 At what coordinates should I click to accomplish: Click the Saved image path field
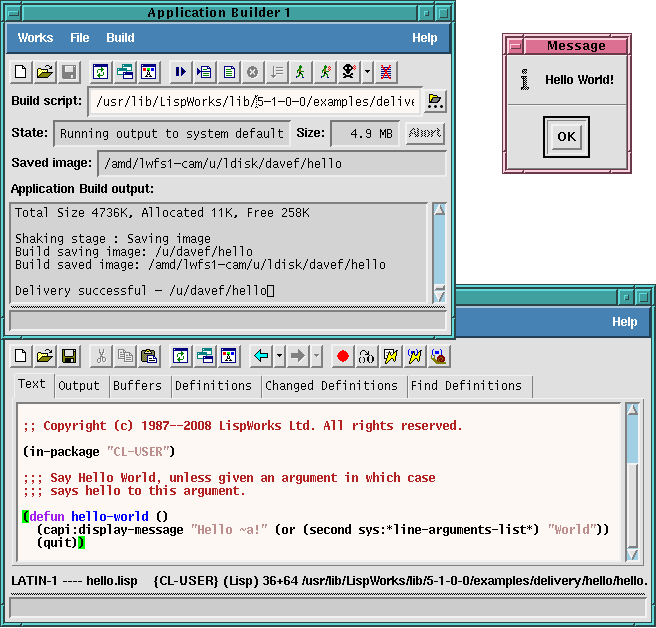[272, 164]
